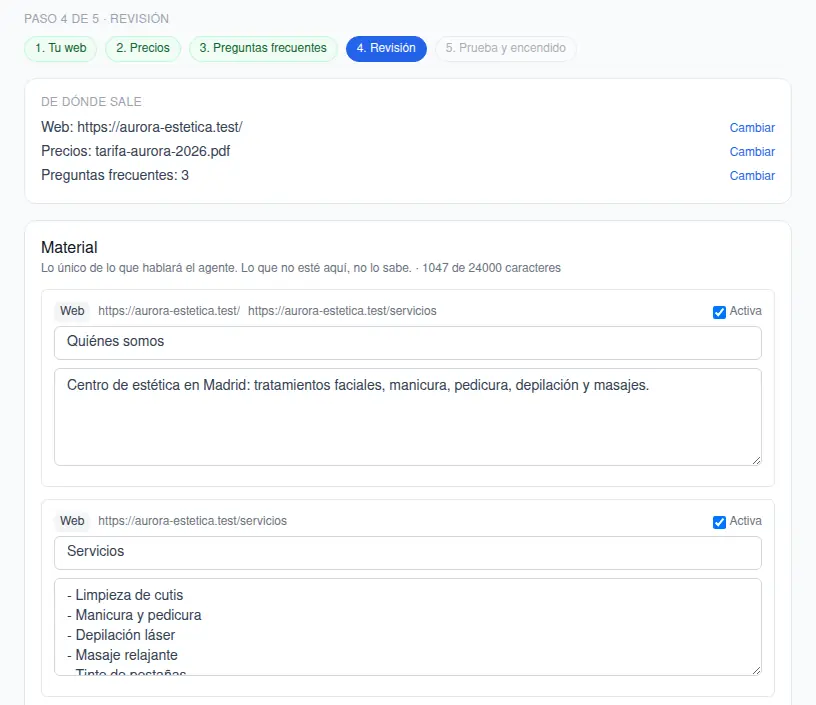
Task: Uncheck Activa for the Quiénes somos block
Action: click(x=719, y=312)
